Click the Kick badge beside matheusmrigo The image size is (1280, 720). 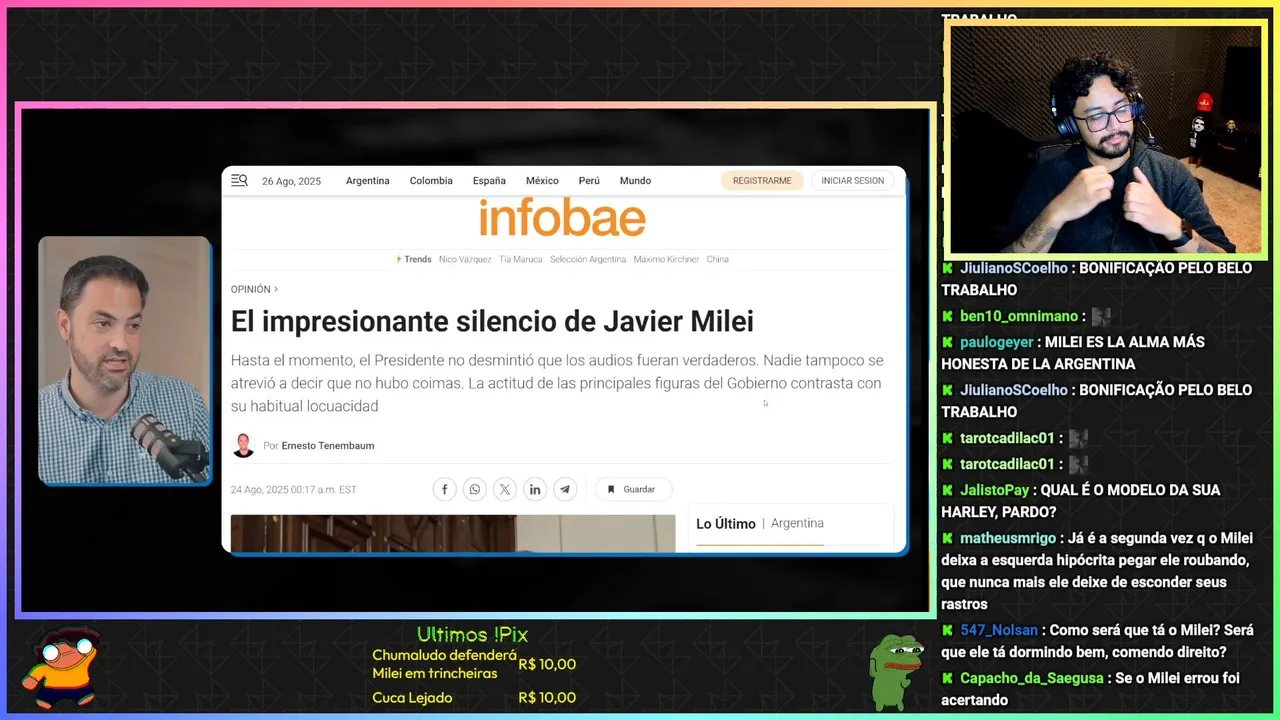[x=947, y=538]
